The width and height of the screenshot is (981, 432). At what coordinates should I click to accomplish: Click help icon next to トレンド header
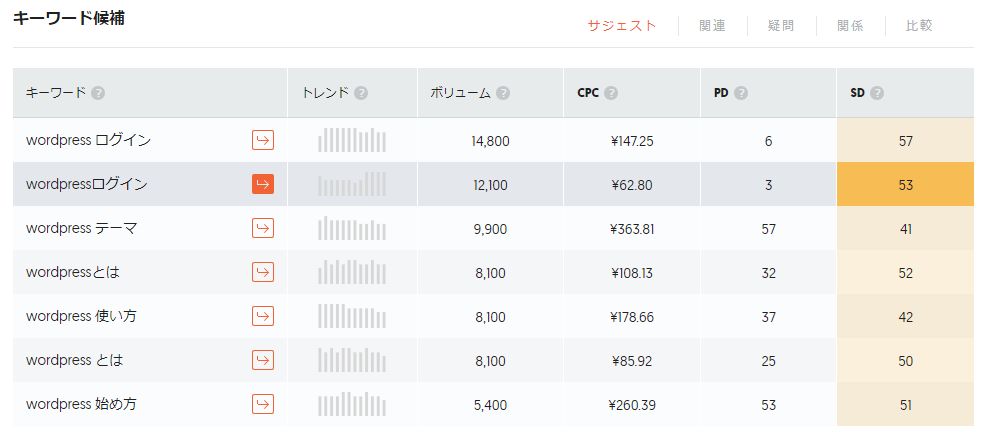point(361,93)
